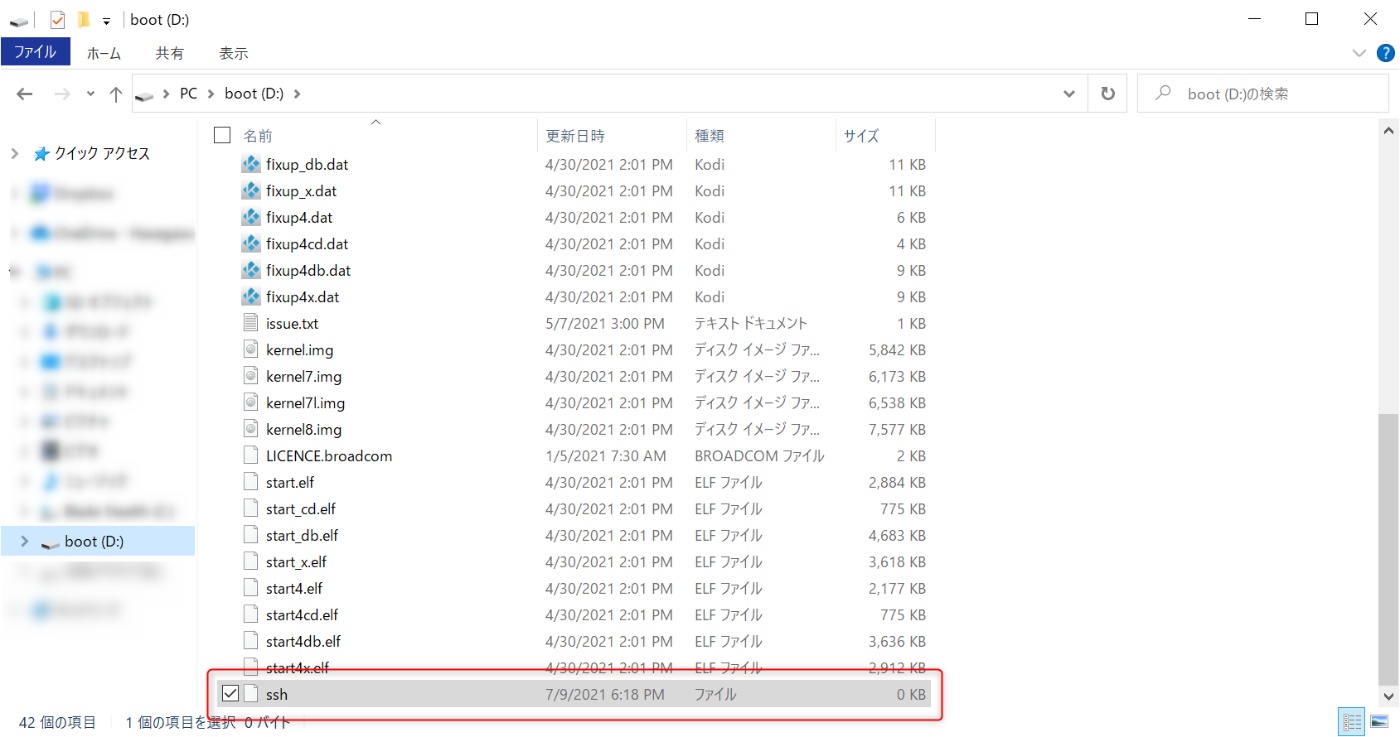Open the ホーム ribbon tab
The image size is (1400, 737).
104,53
